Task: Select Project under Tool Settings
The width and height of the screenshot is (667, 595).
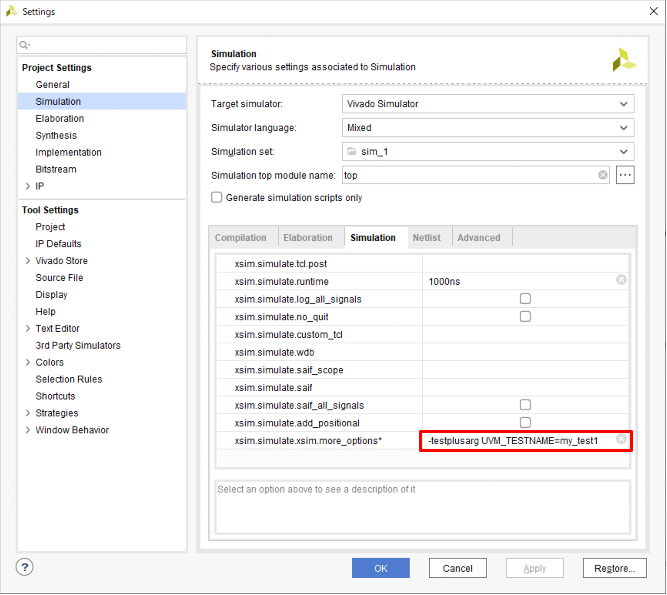Action: (x=50, y=227)
